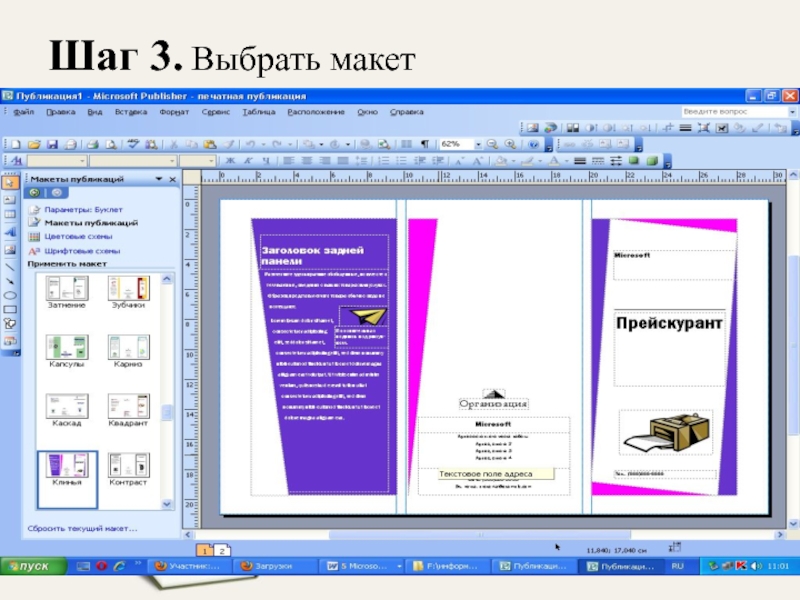The width and height of the screenshot is (800, 600).
Task: Open the Font Color dropdown arrow
Action: (566, 161)
